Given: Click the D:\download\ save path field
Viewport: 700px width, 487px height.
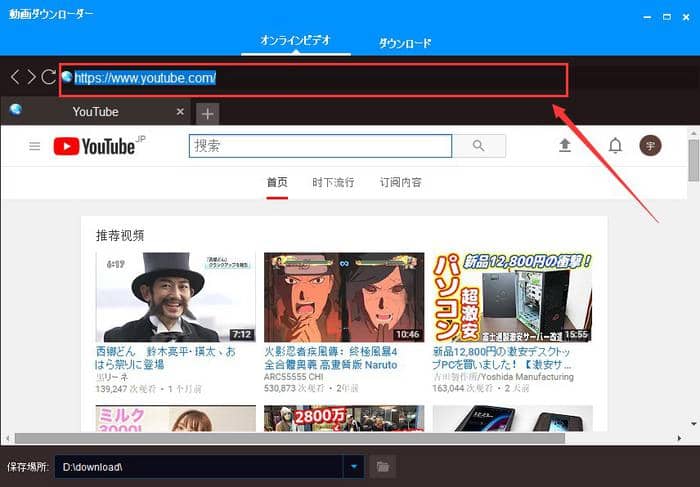Looking at the screenshot, I should [x=199, y=467].
